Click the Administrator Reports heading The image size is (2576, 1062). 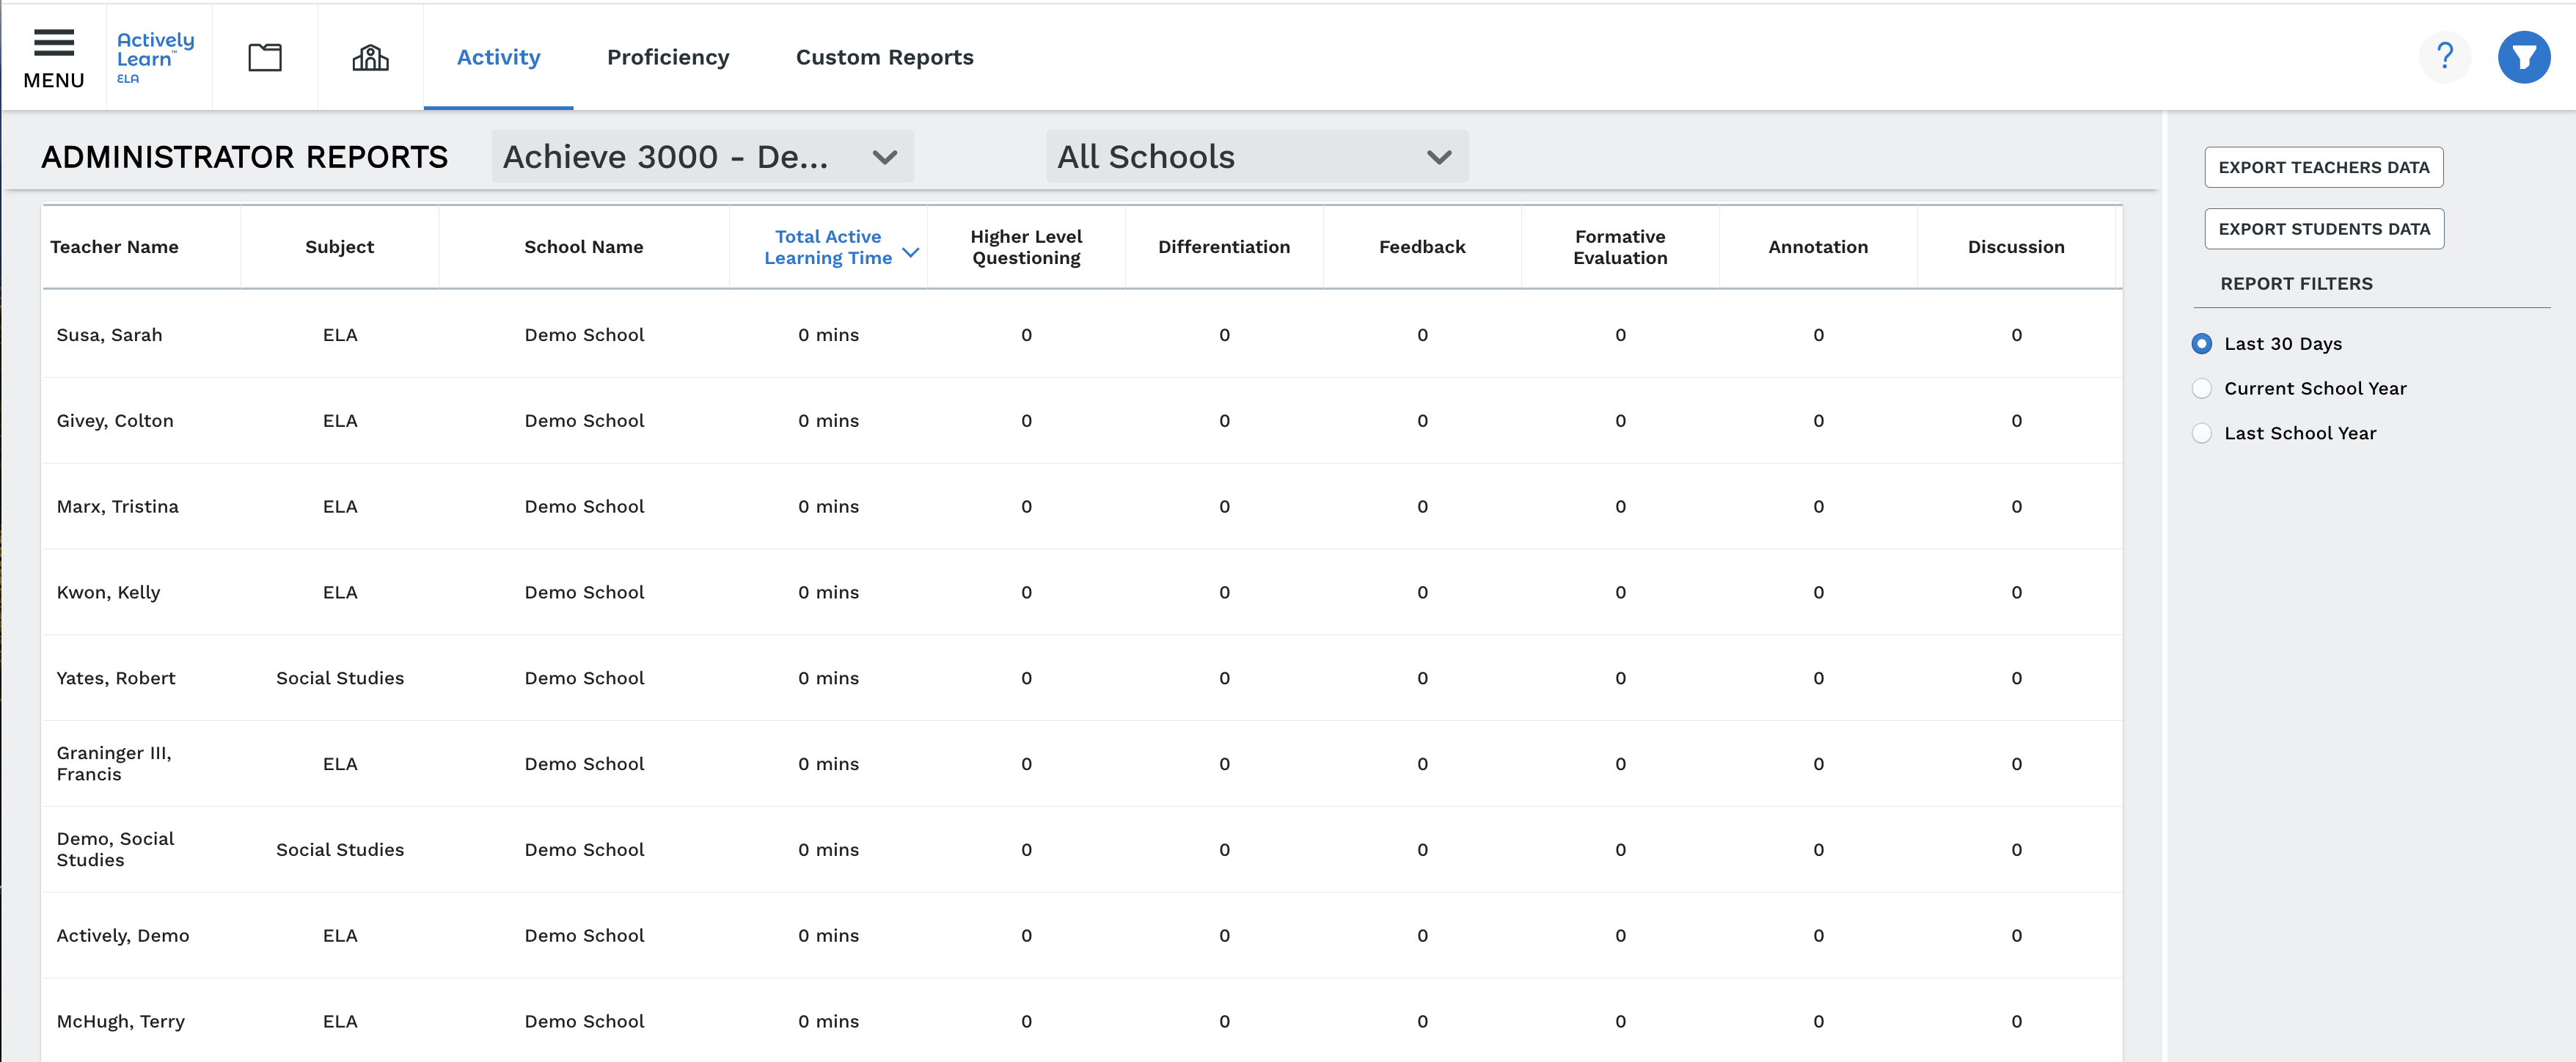[x=244, y=157]
